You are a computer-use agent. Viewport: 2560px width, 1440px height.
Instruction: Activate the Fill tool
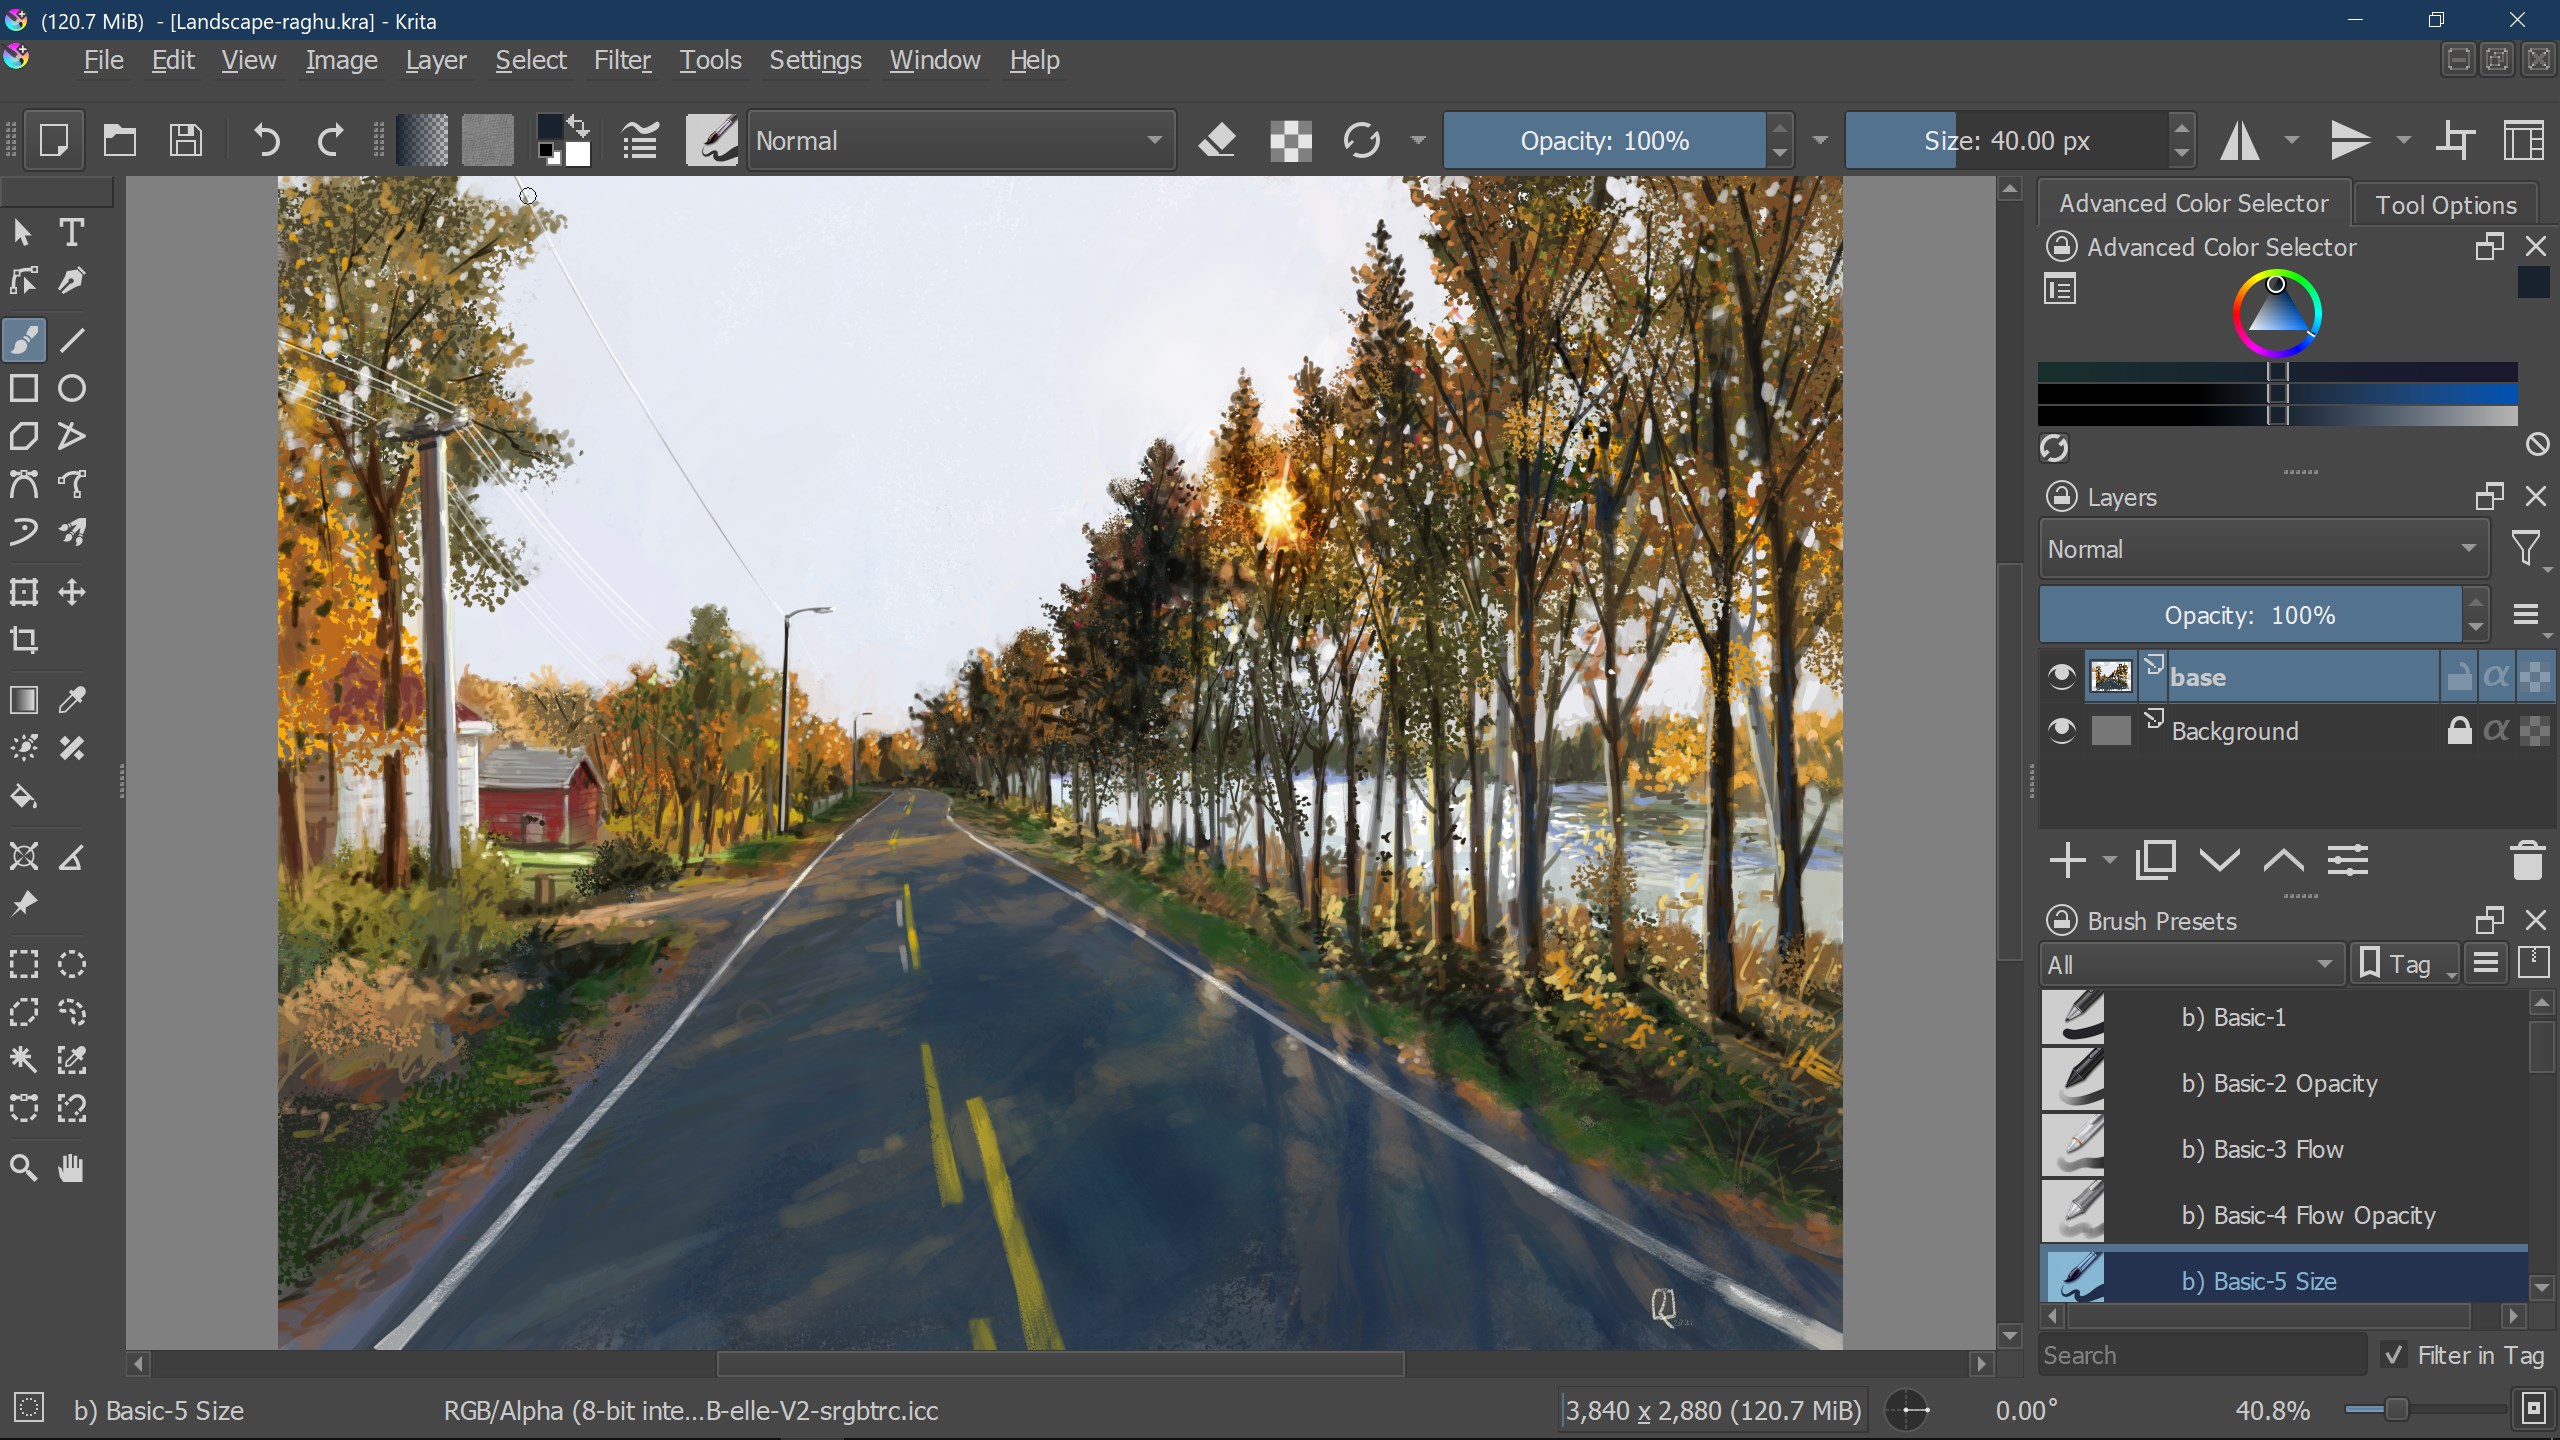pyautogui.click(x=24, y=797)
